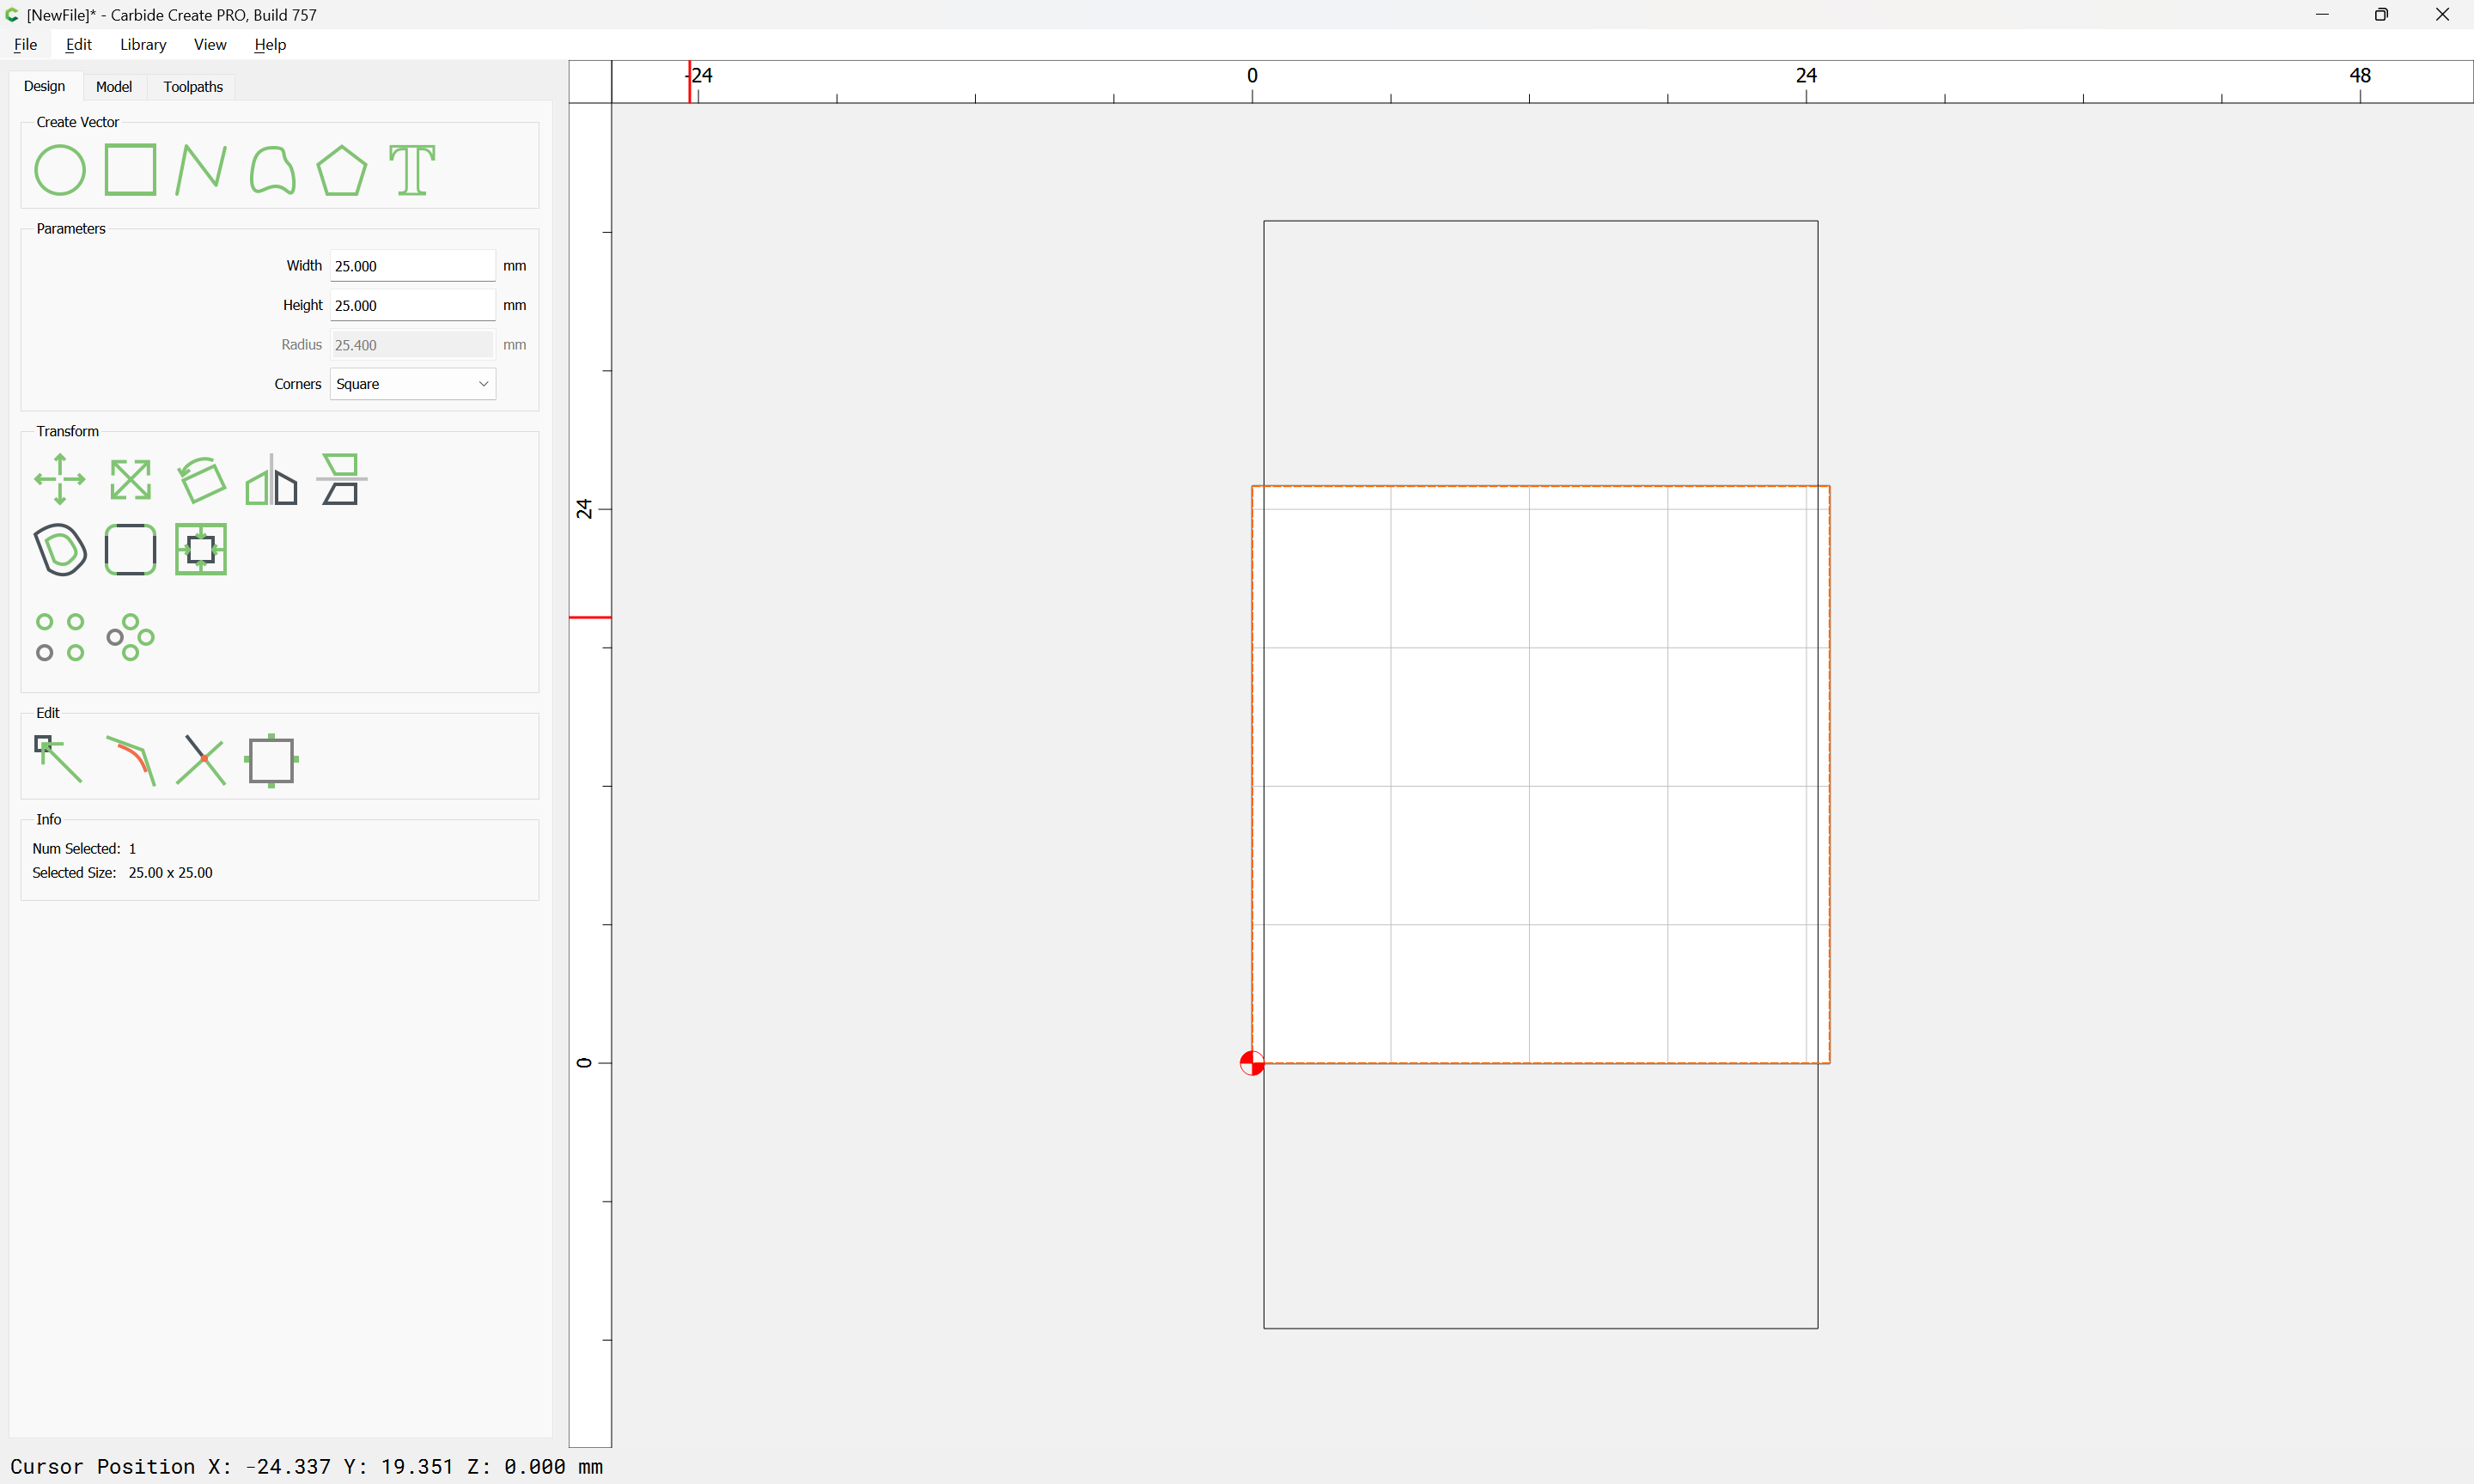The image size is (2474, 1484).
Task: Activate the Move transform tool
Action: [x=60, y=480]
